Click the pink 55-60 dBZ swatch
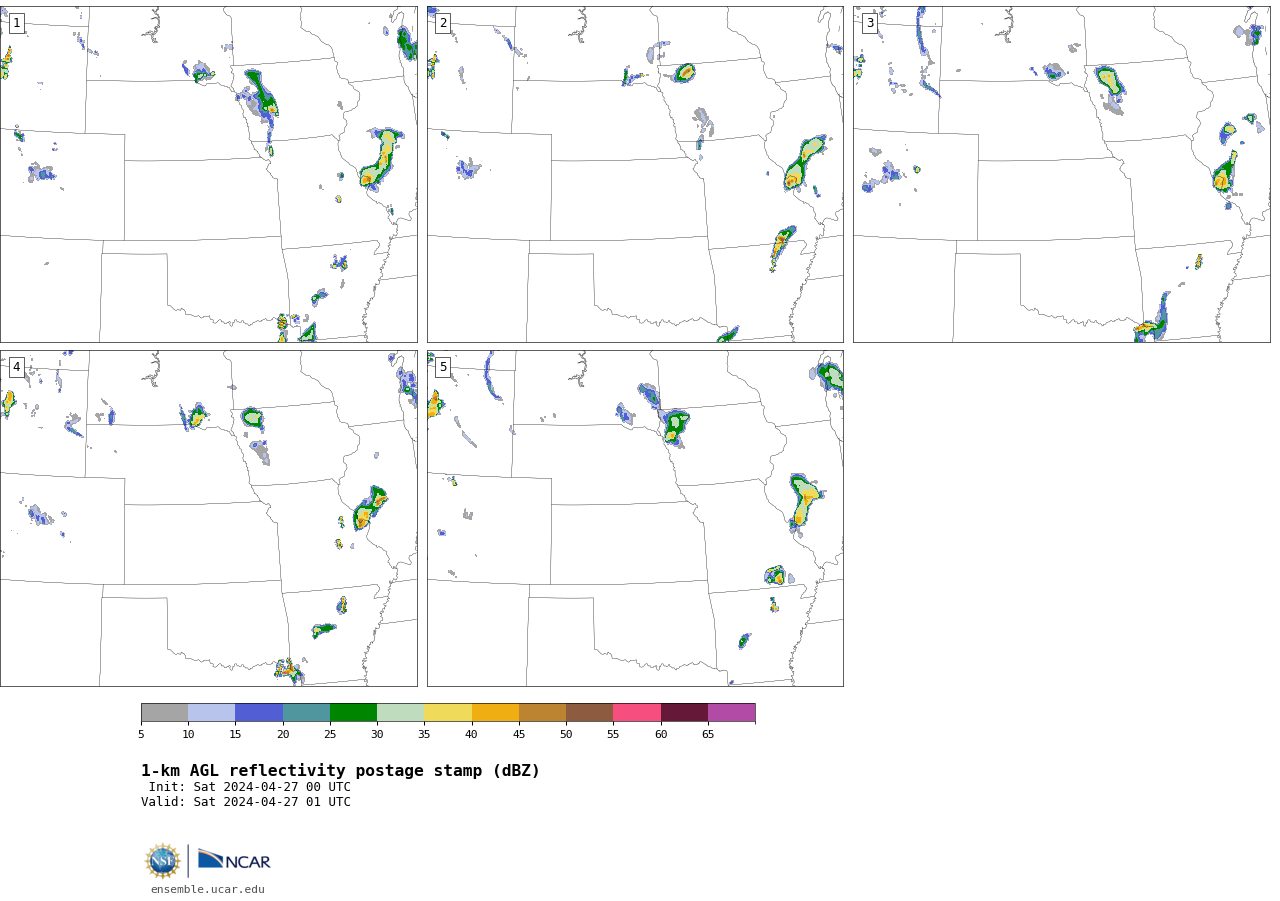The height and width of the screenshot is (901, 1280). [637, 712]
